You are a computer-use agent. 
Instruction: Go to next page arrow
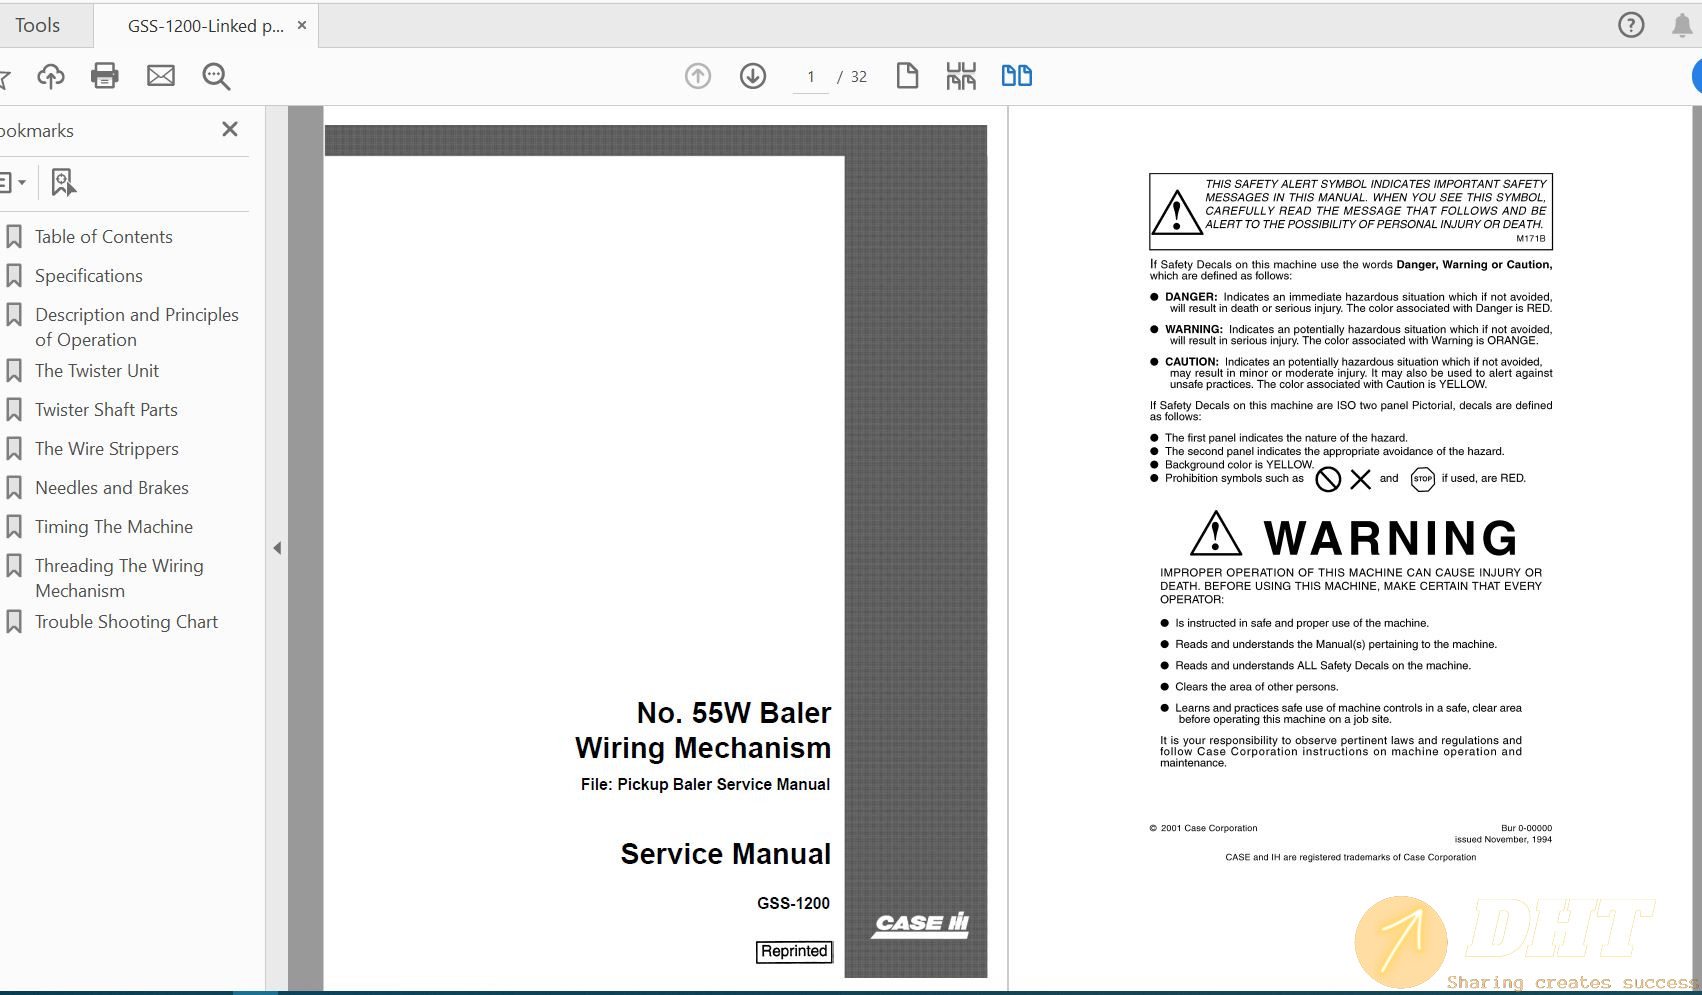(x=753, y=76)
